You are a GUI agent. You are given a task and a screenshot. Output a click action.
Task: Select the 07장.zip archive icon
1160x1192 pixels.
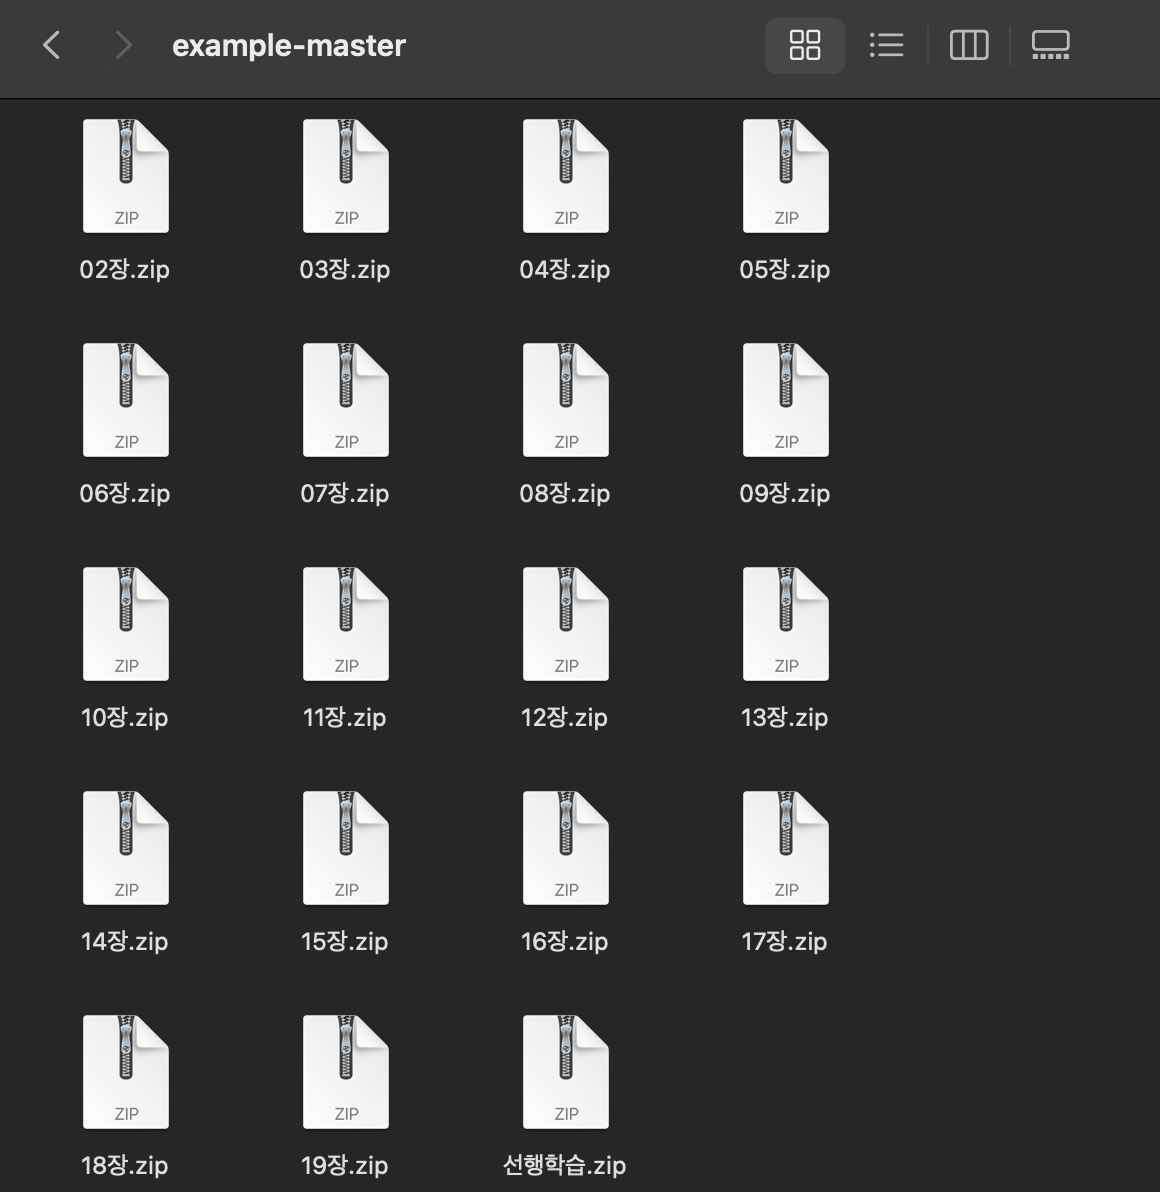pyautogui.click(x=346, y=400)
